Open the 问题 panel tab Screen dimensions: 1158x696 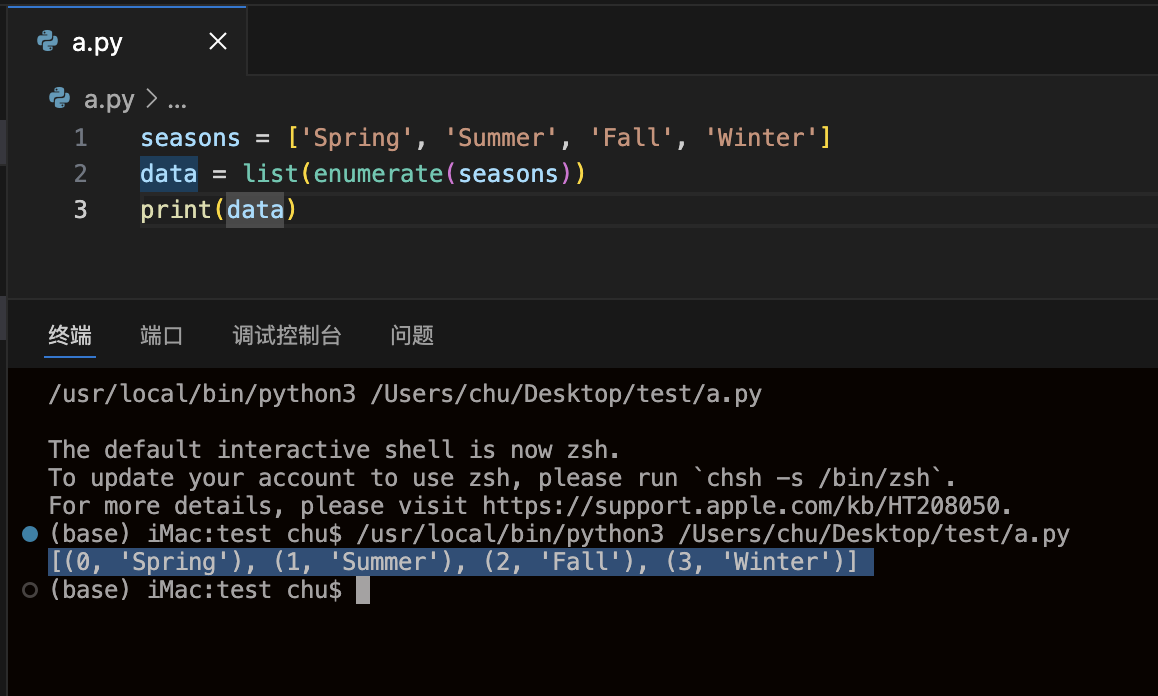(411, 335)
